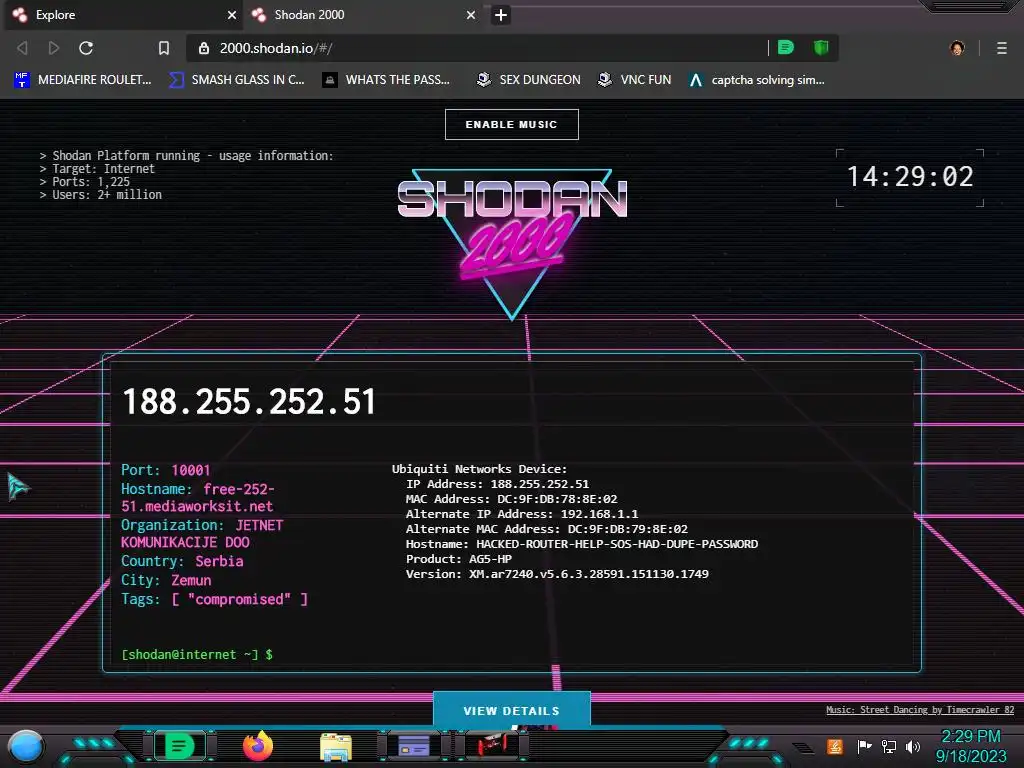The width and height of the screenshot is (1024, 768).
Task: Close the Explore tab
Action: coord(232,15)
